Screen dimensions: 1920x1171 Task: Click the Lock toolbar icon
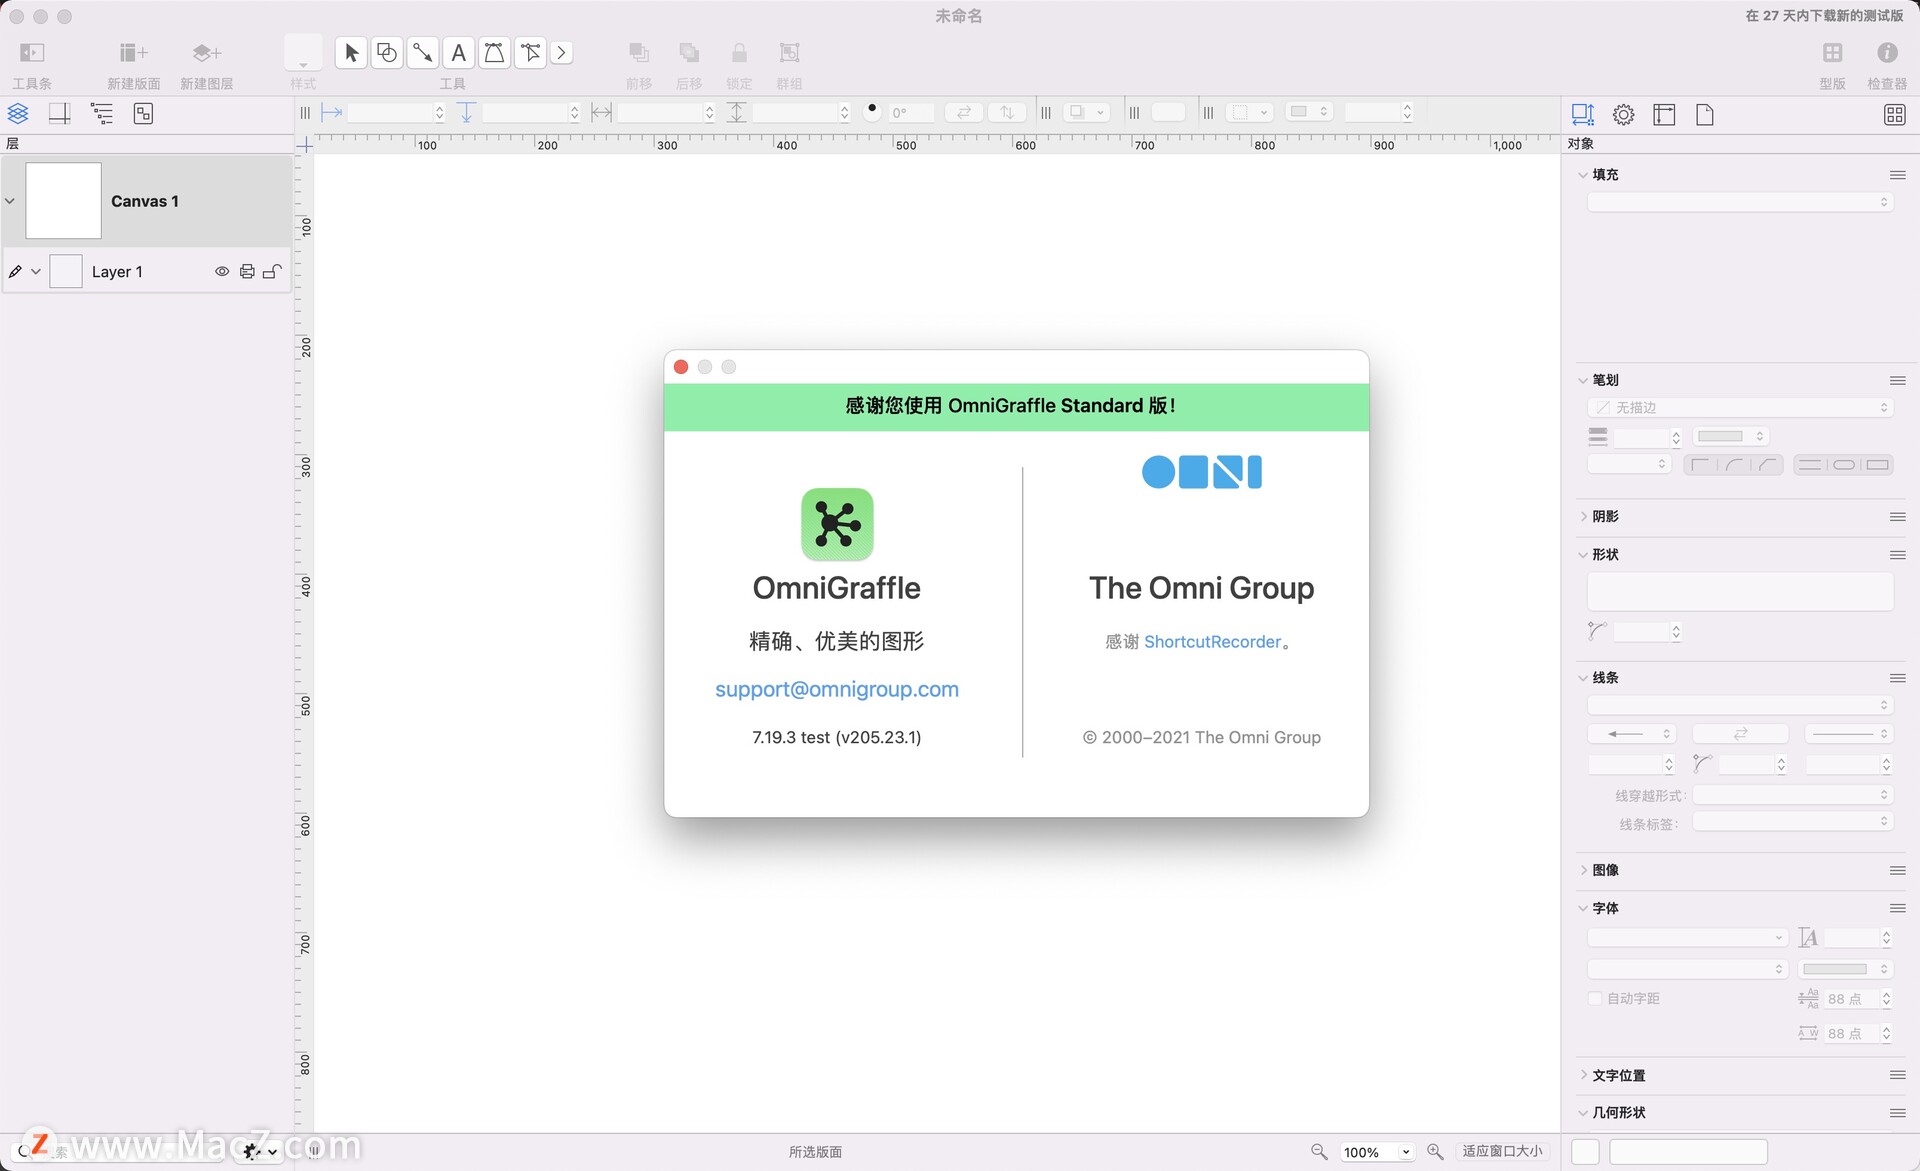(x=739, y=53)
